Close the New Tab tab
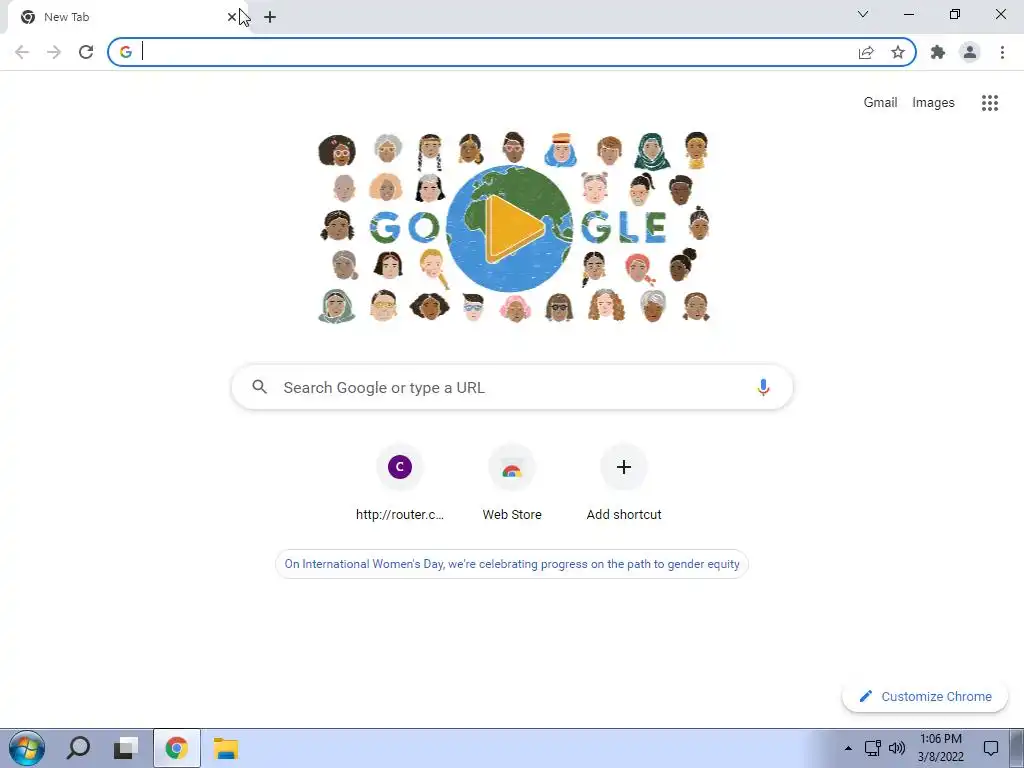Viewport: 1024px width, 768px height. pos(232,17)
